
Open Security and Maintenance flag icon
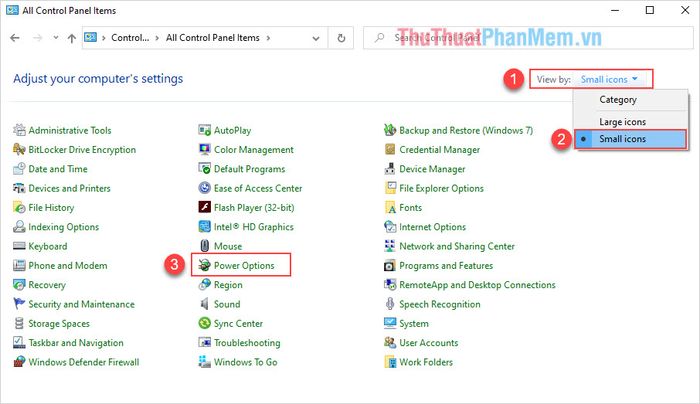[x=19, y=304]
